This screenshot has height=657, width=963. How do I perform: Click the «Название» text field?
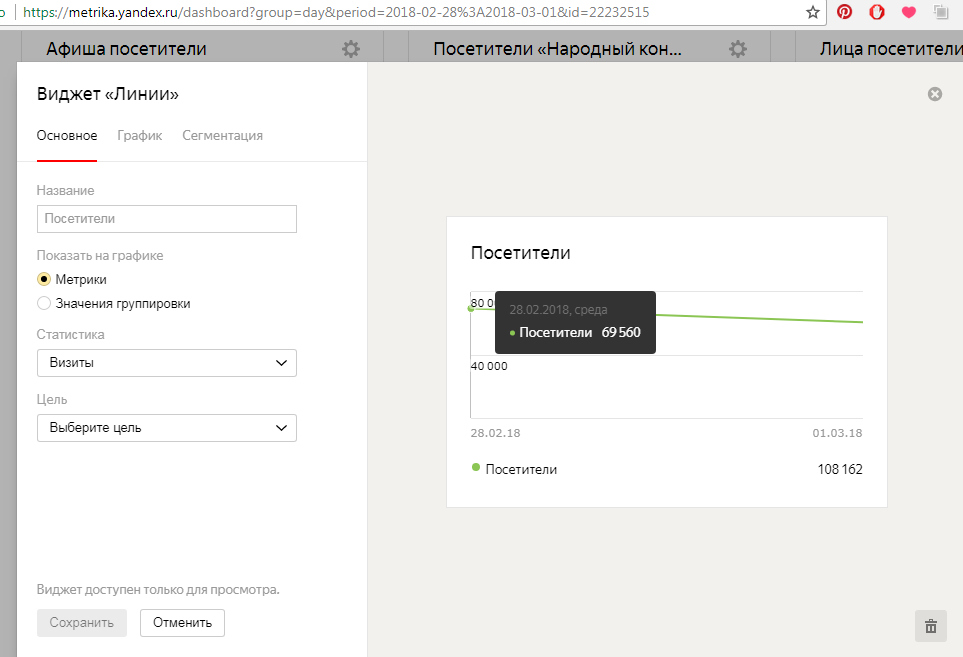(x=167, y=219)
